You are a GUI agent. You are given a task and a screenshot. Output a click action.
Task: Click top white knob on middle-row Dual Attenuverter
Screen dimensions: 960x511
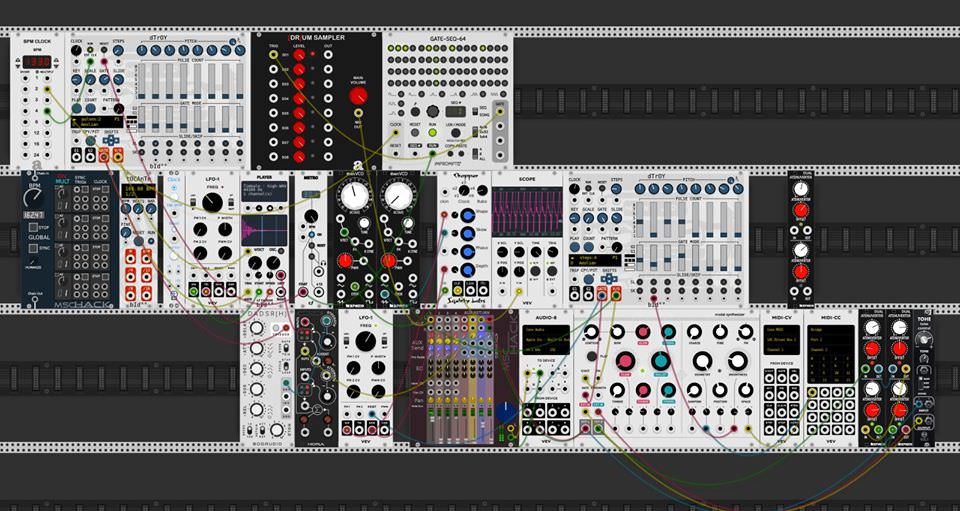pyautogui.click(x=801, y=189)
